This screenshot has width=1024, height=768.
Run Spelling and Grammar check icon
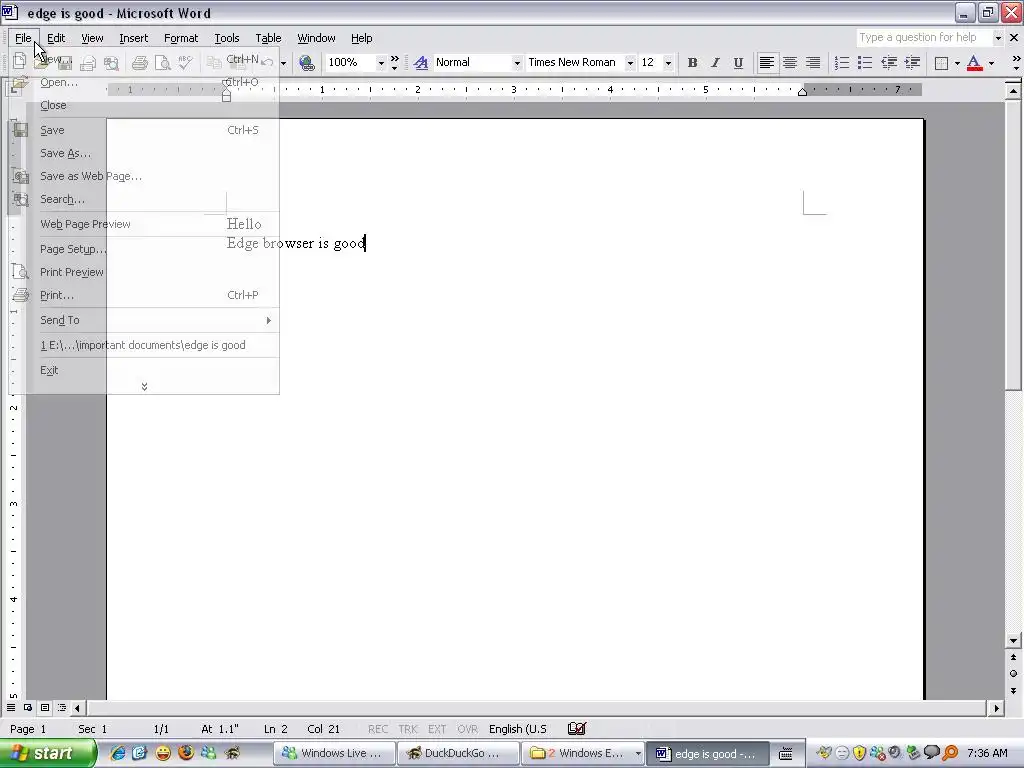point(185,63)
